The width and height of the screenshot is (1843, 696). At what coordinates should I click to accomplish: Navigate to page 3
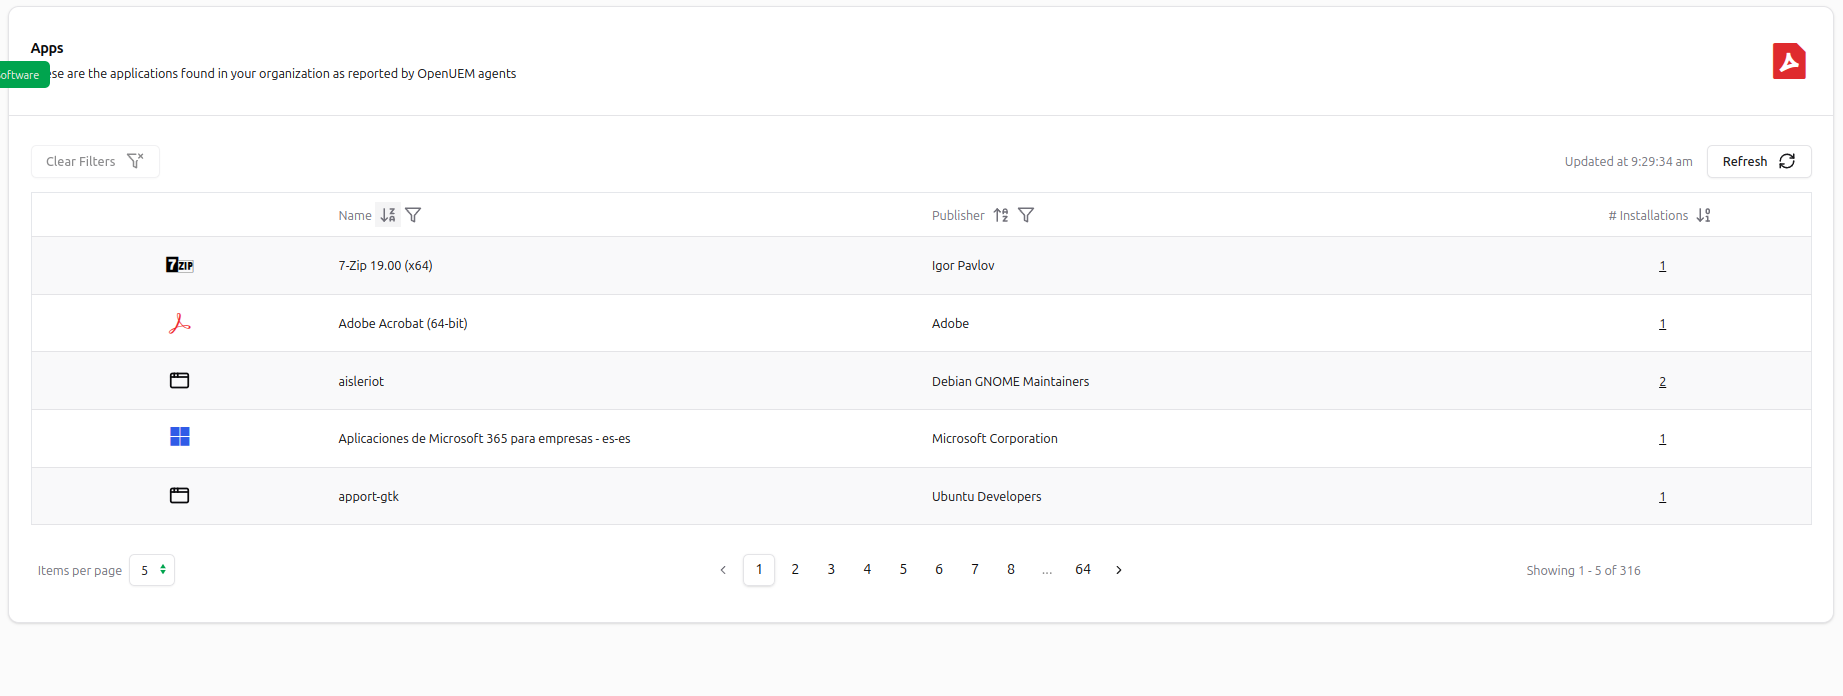[x=830, y=569]
